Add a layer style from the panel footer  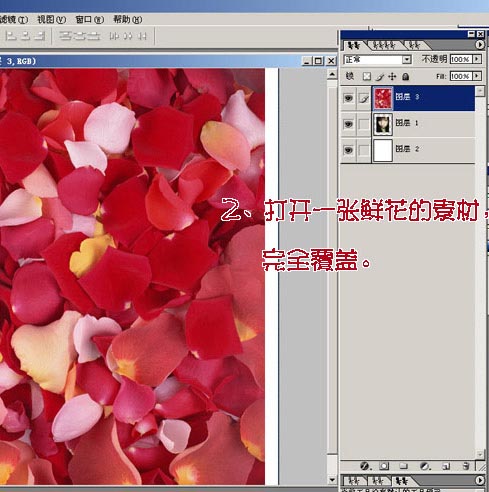click(365, 466)
